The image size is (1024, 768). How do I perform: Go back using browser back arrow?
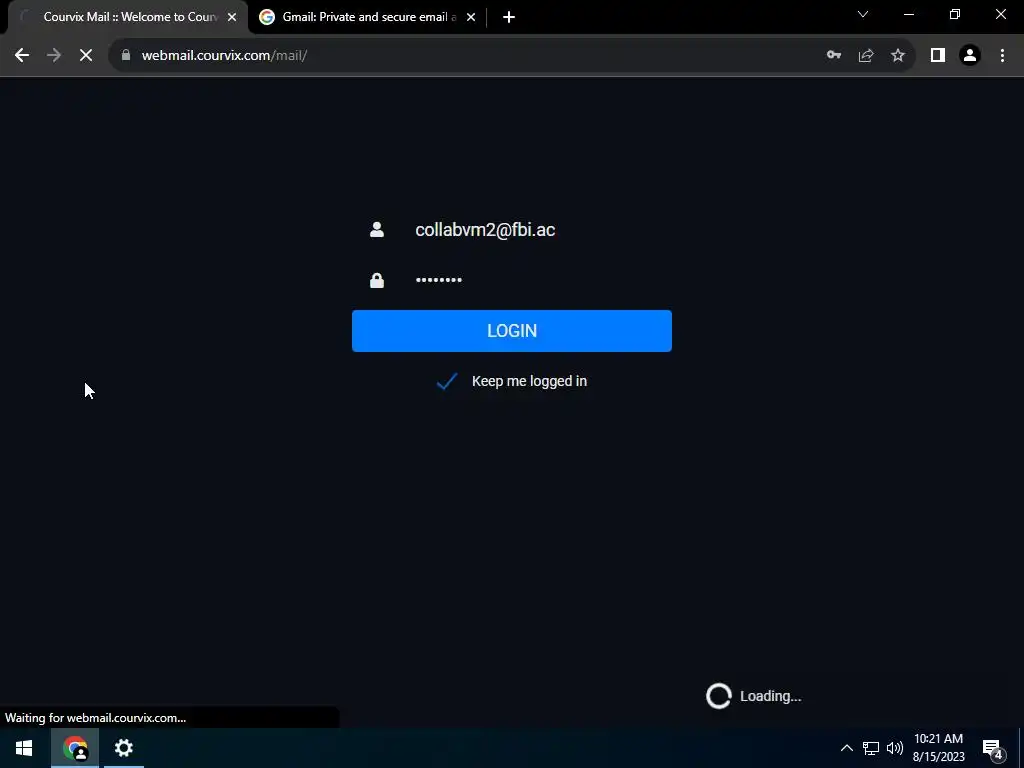[x=22, y=56]
